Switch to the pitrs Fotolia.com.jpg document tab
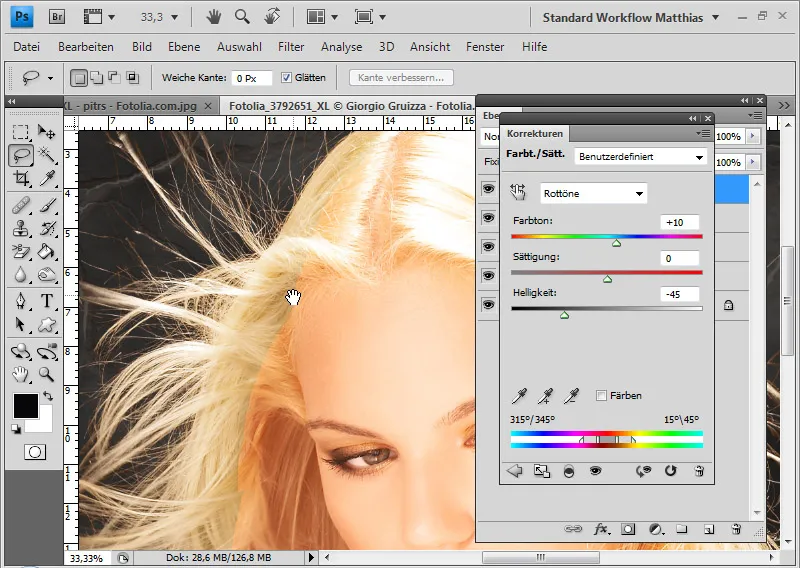The width and height of the screenshot is (800, 568). (x=133, y=106)
